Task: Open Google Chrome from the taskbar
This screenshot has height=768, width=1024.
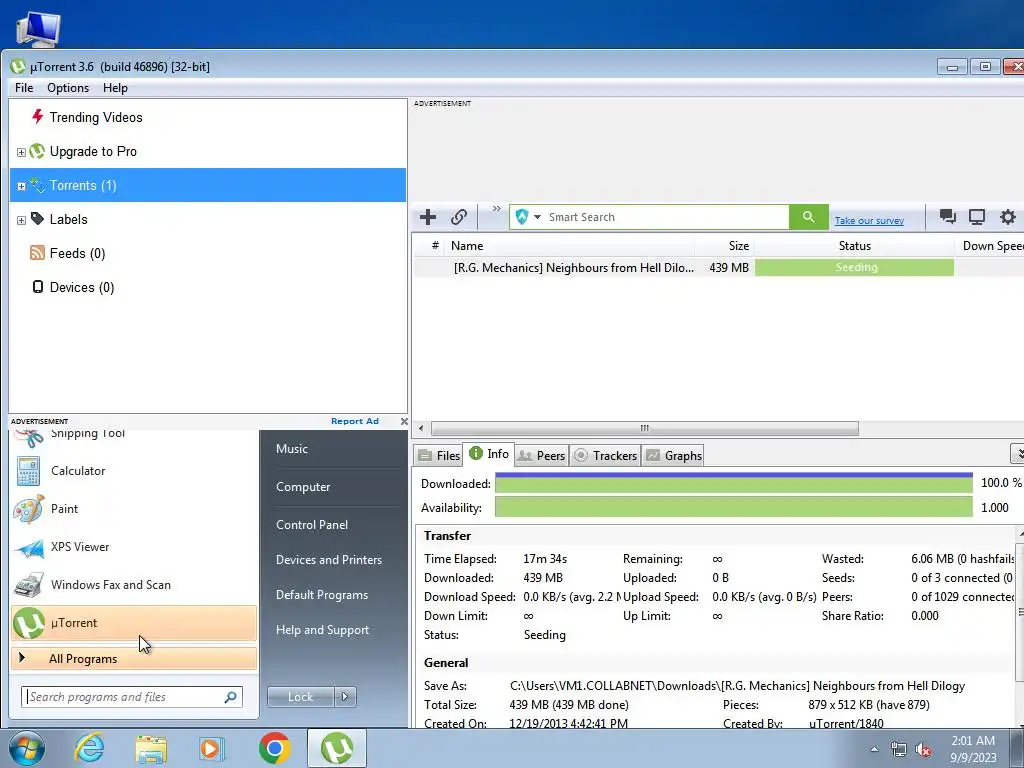Action: [274, 748]
